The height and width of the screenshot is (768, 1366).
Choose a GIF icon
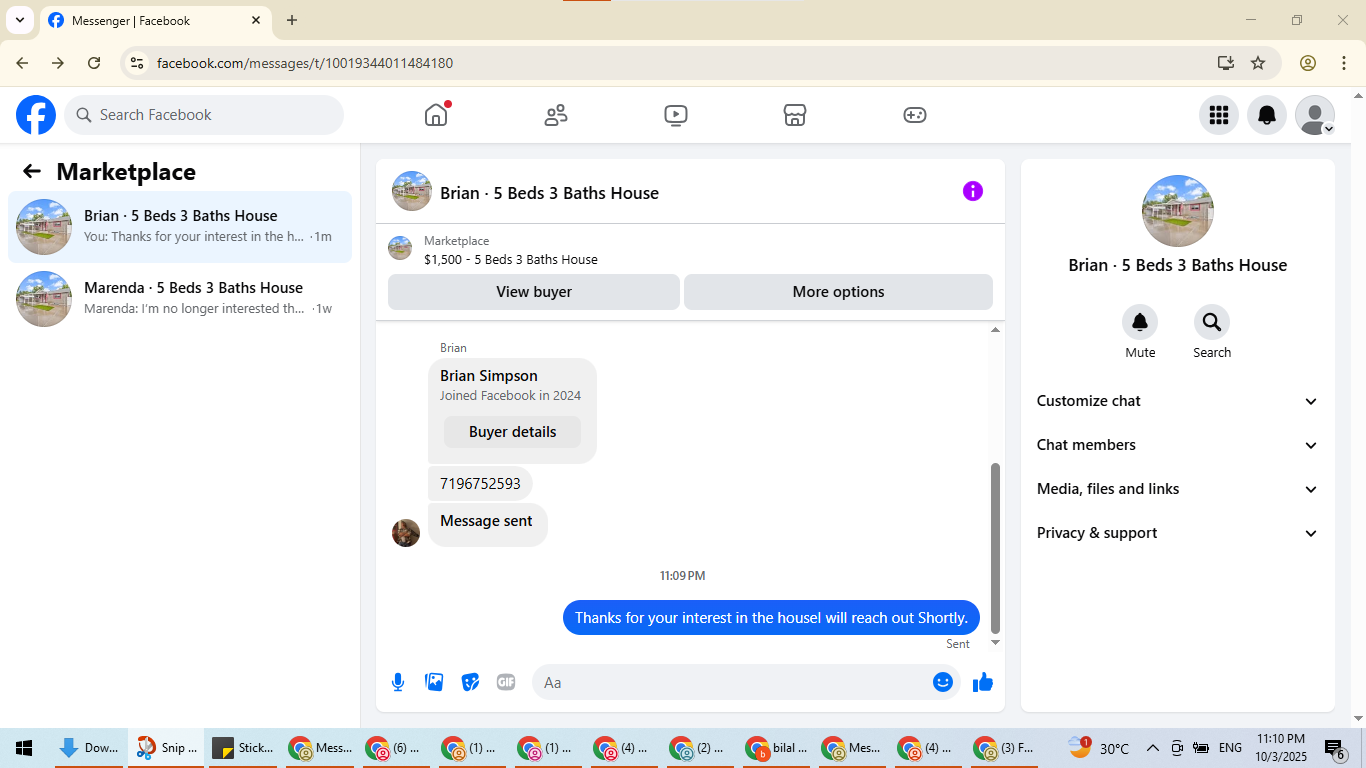506,682
